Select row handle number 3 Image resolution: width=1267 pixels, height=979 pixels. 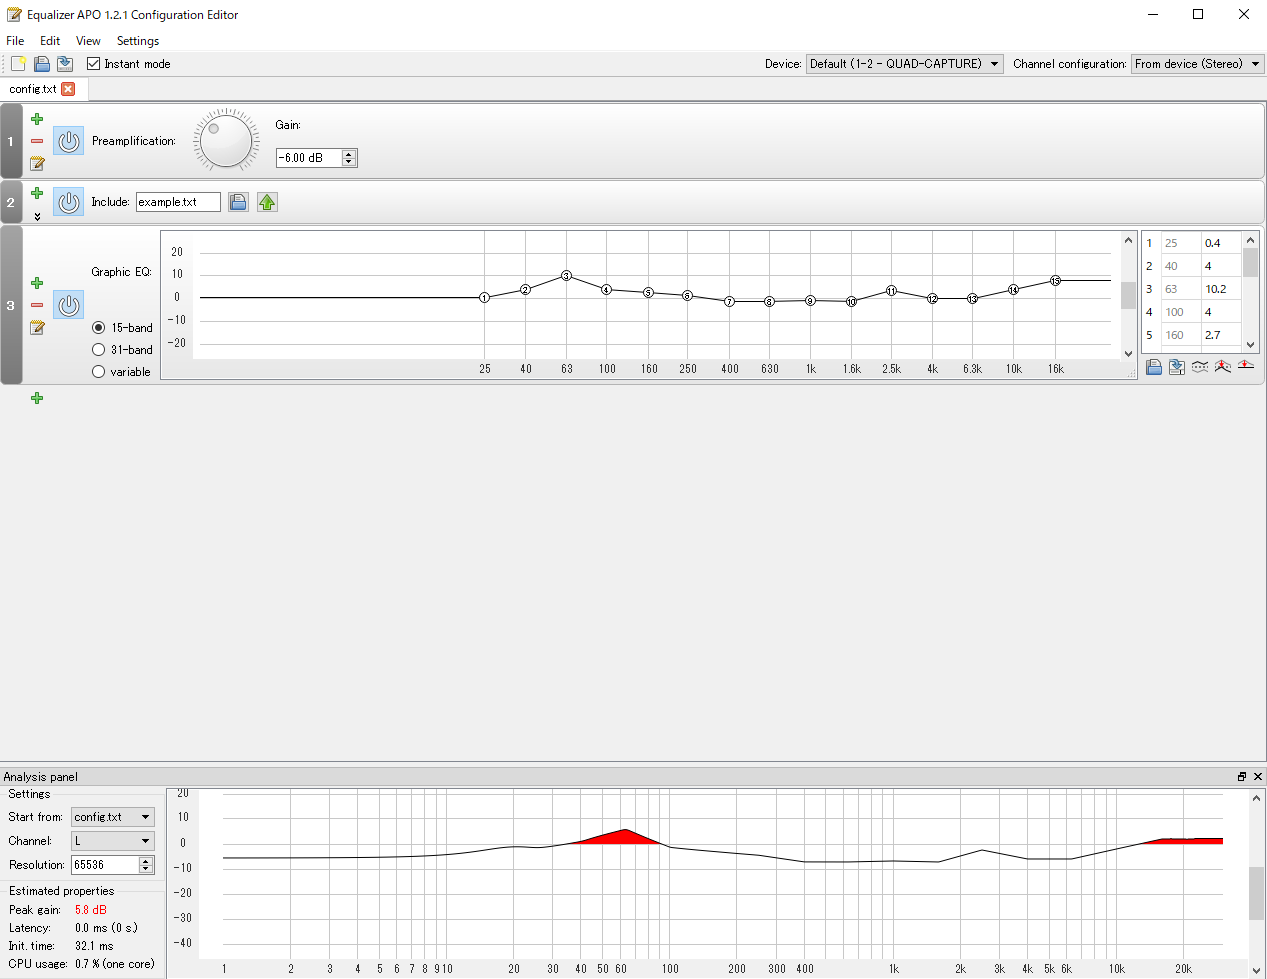click(x=11, y=305)
